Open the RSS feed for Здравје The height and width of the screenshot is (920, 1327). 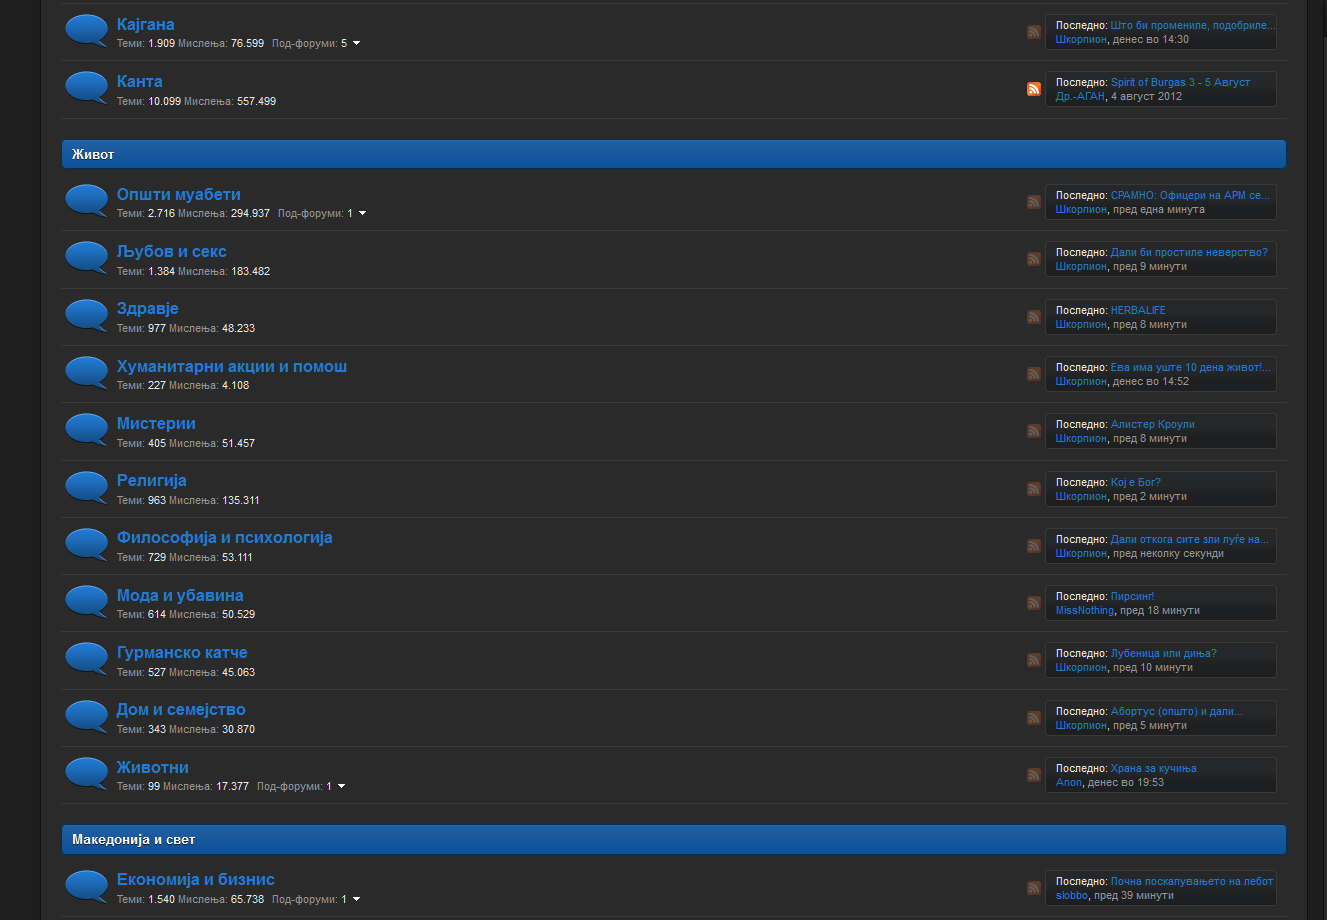1034,317
